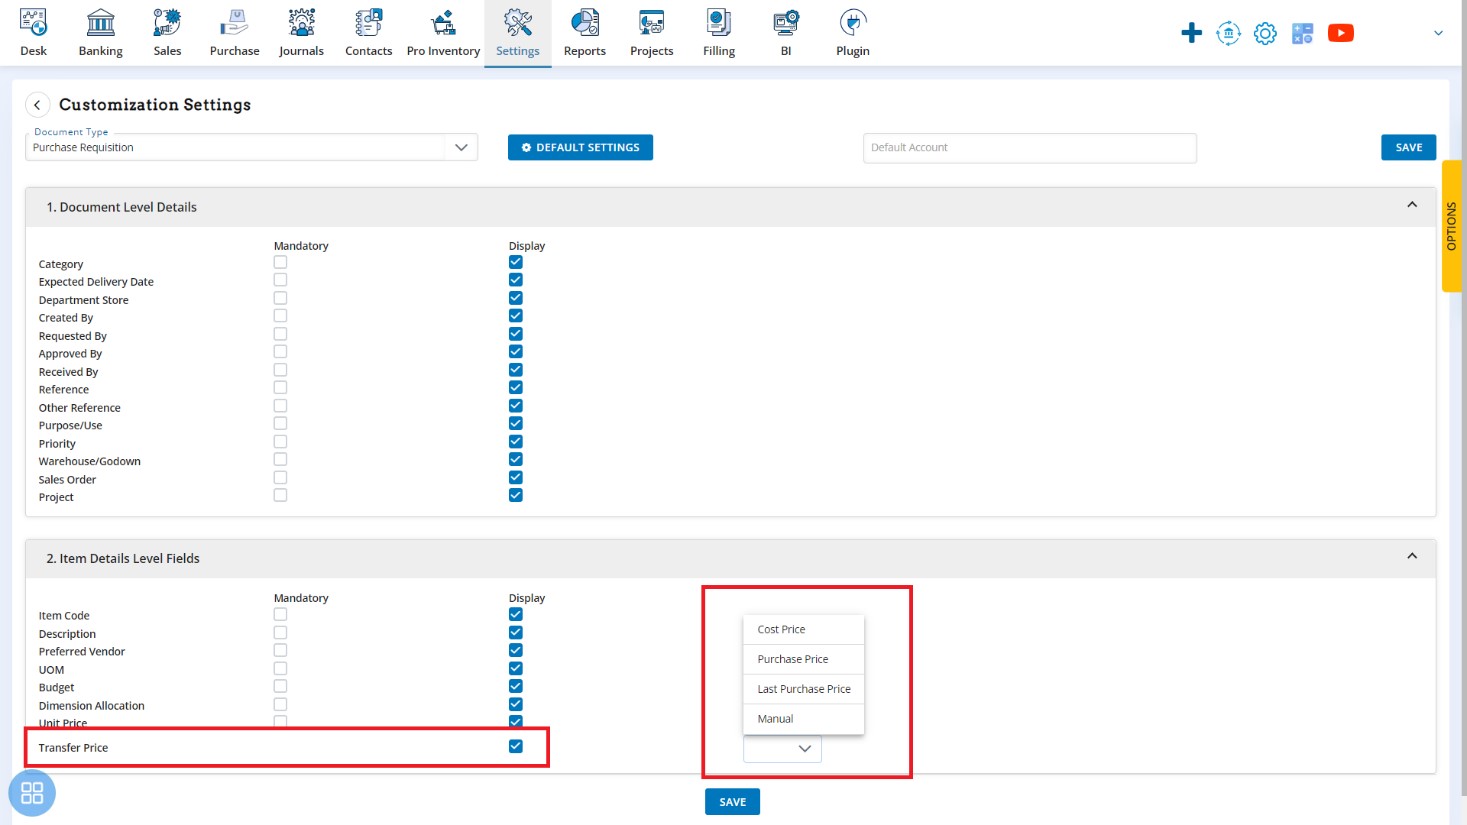Collapse the Document Level Details section

(1412, 205)
